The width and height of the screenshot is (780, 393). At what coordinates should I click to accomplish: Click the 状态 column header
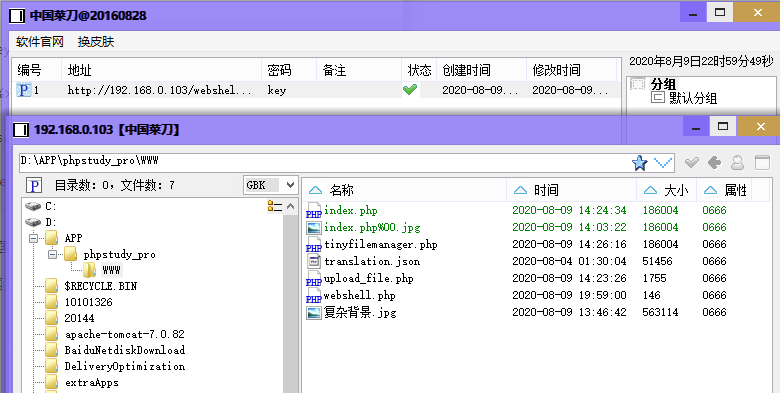tap(419, 70)
